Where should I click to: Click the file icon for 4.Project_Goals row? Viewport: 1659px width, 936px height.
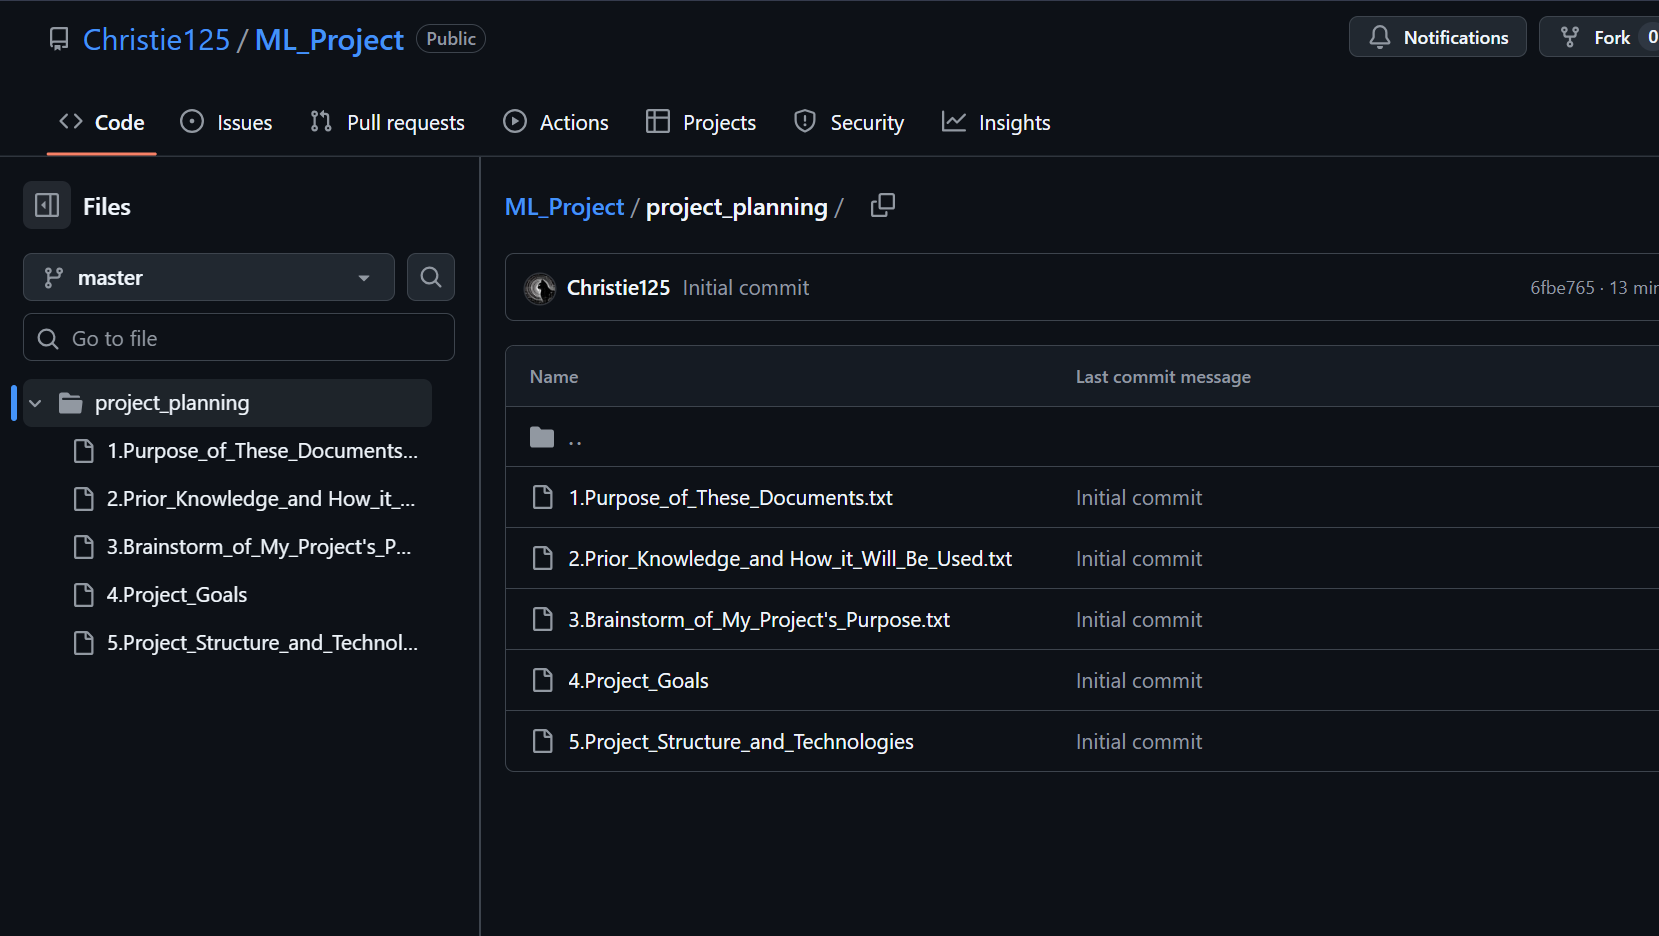(542, 681)
